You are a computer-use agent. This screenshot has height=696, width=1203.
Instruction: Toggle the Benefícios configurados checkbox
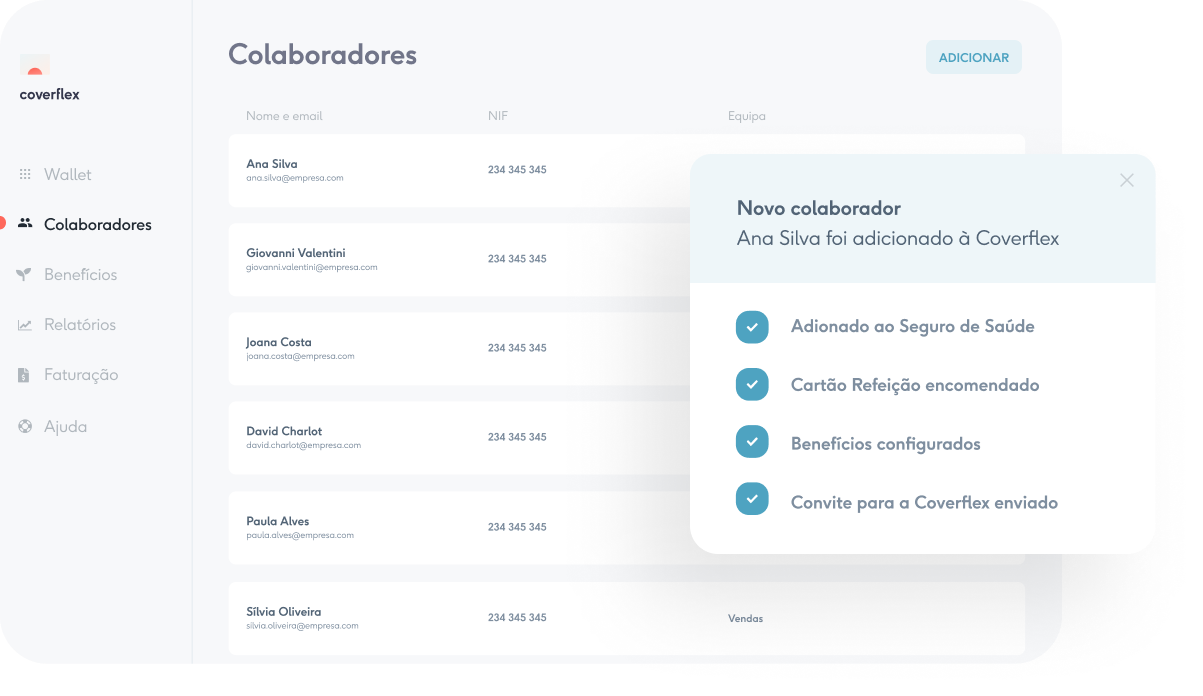(752, 443)
